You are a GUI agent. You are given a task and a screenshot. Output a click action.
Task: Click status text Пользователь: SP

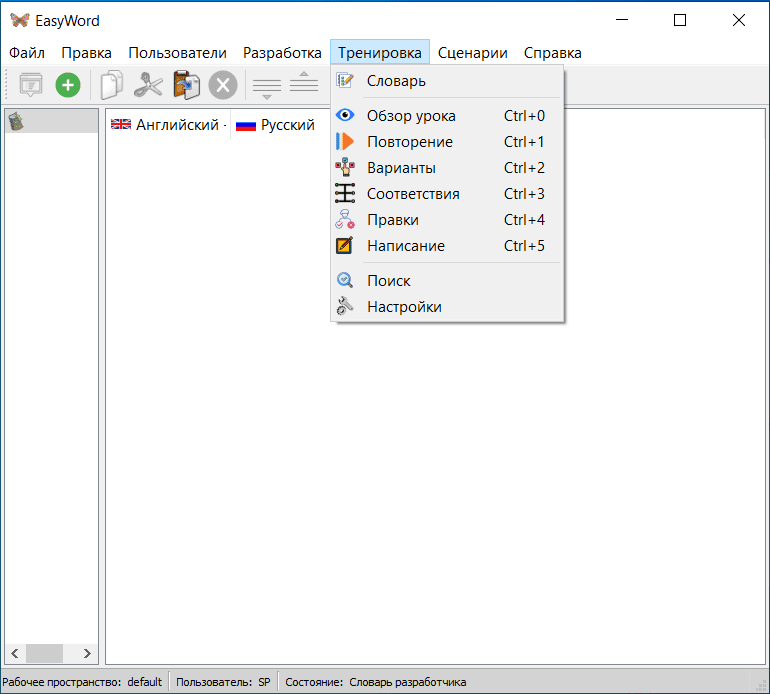pos(223,682)
